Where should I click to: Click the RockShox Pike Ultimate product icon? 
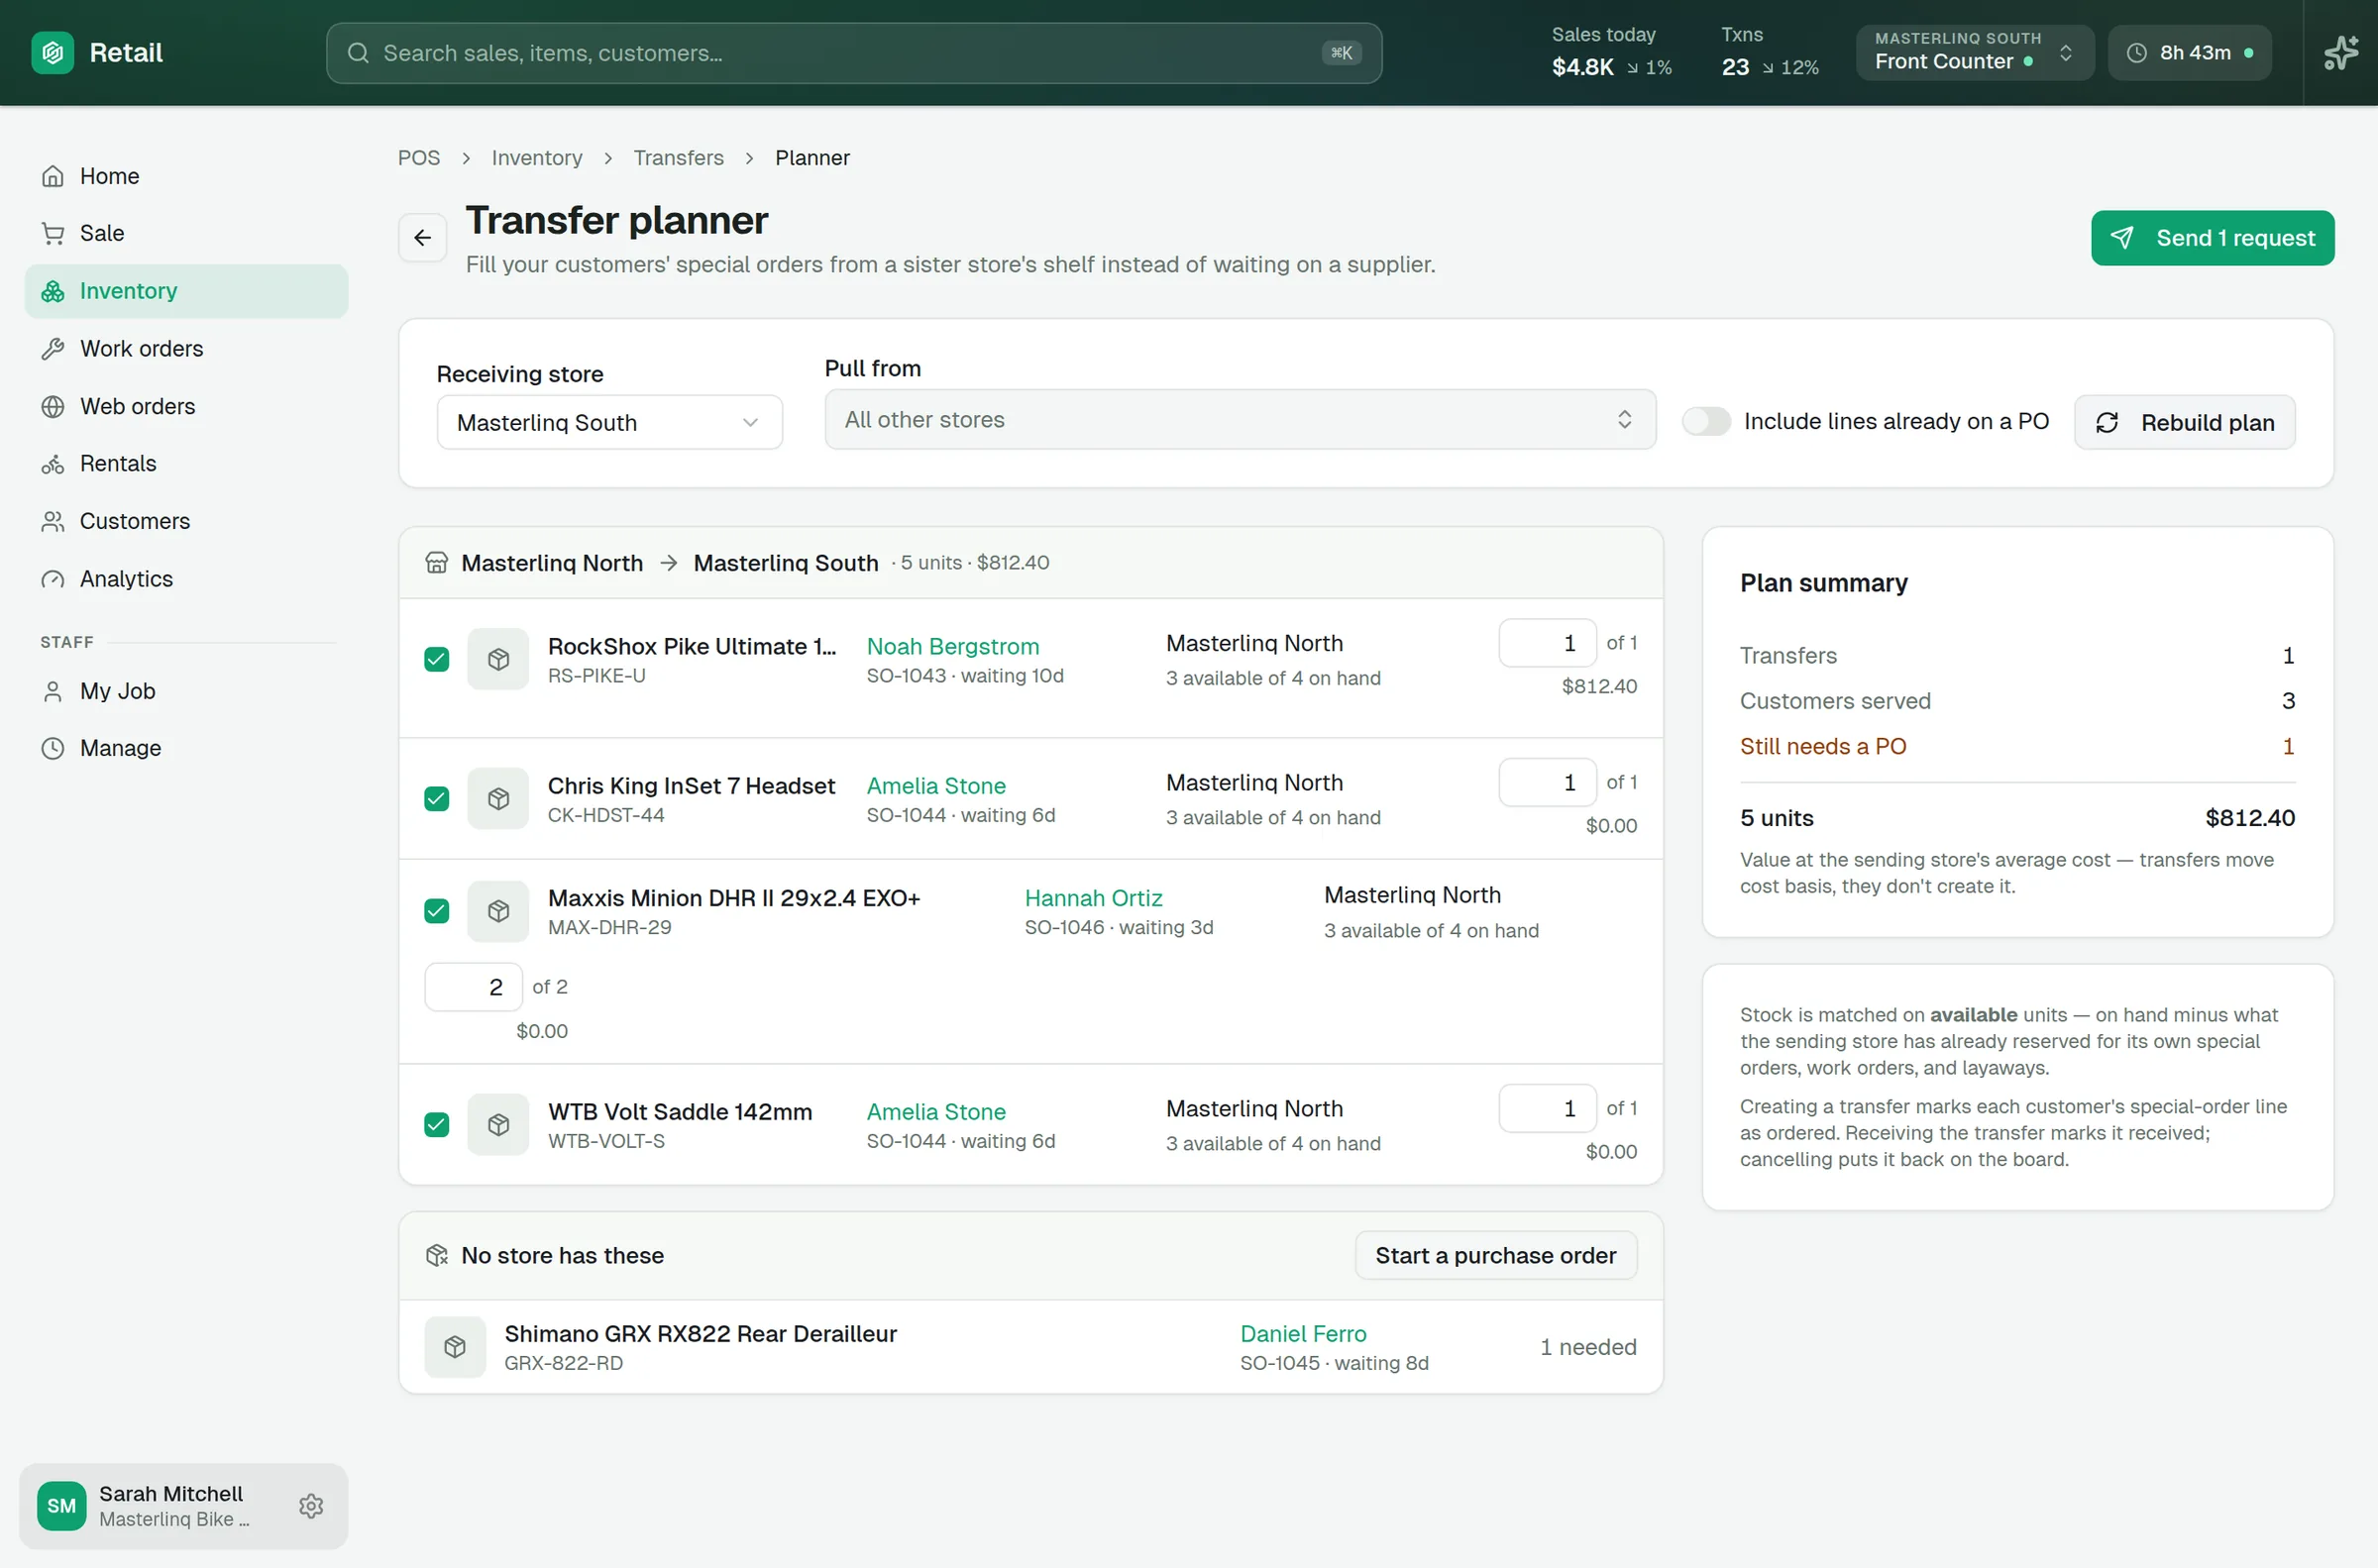[498, 659]
